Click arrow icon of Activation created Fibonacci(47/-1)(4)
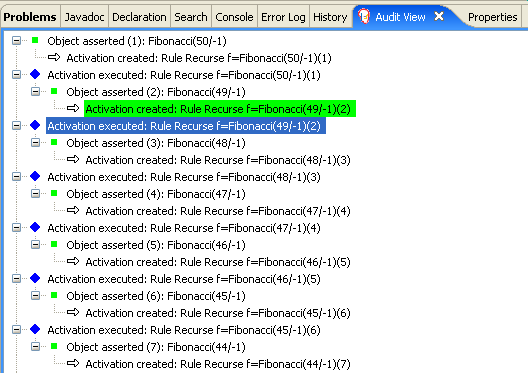528x373 pixels. (73, 210)
